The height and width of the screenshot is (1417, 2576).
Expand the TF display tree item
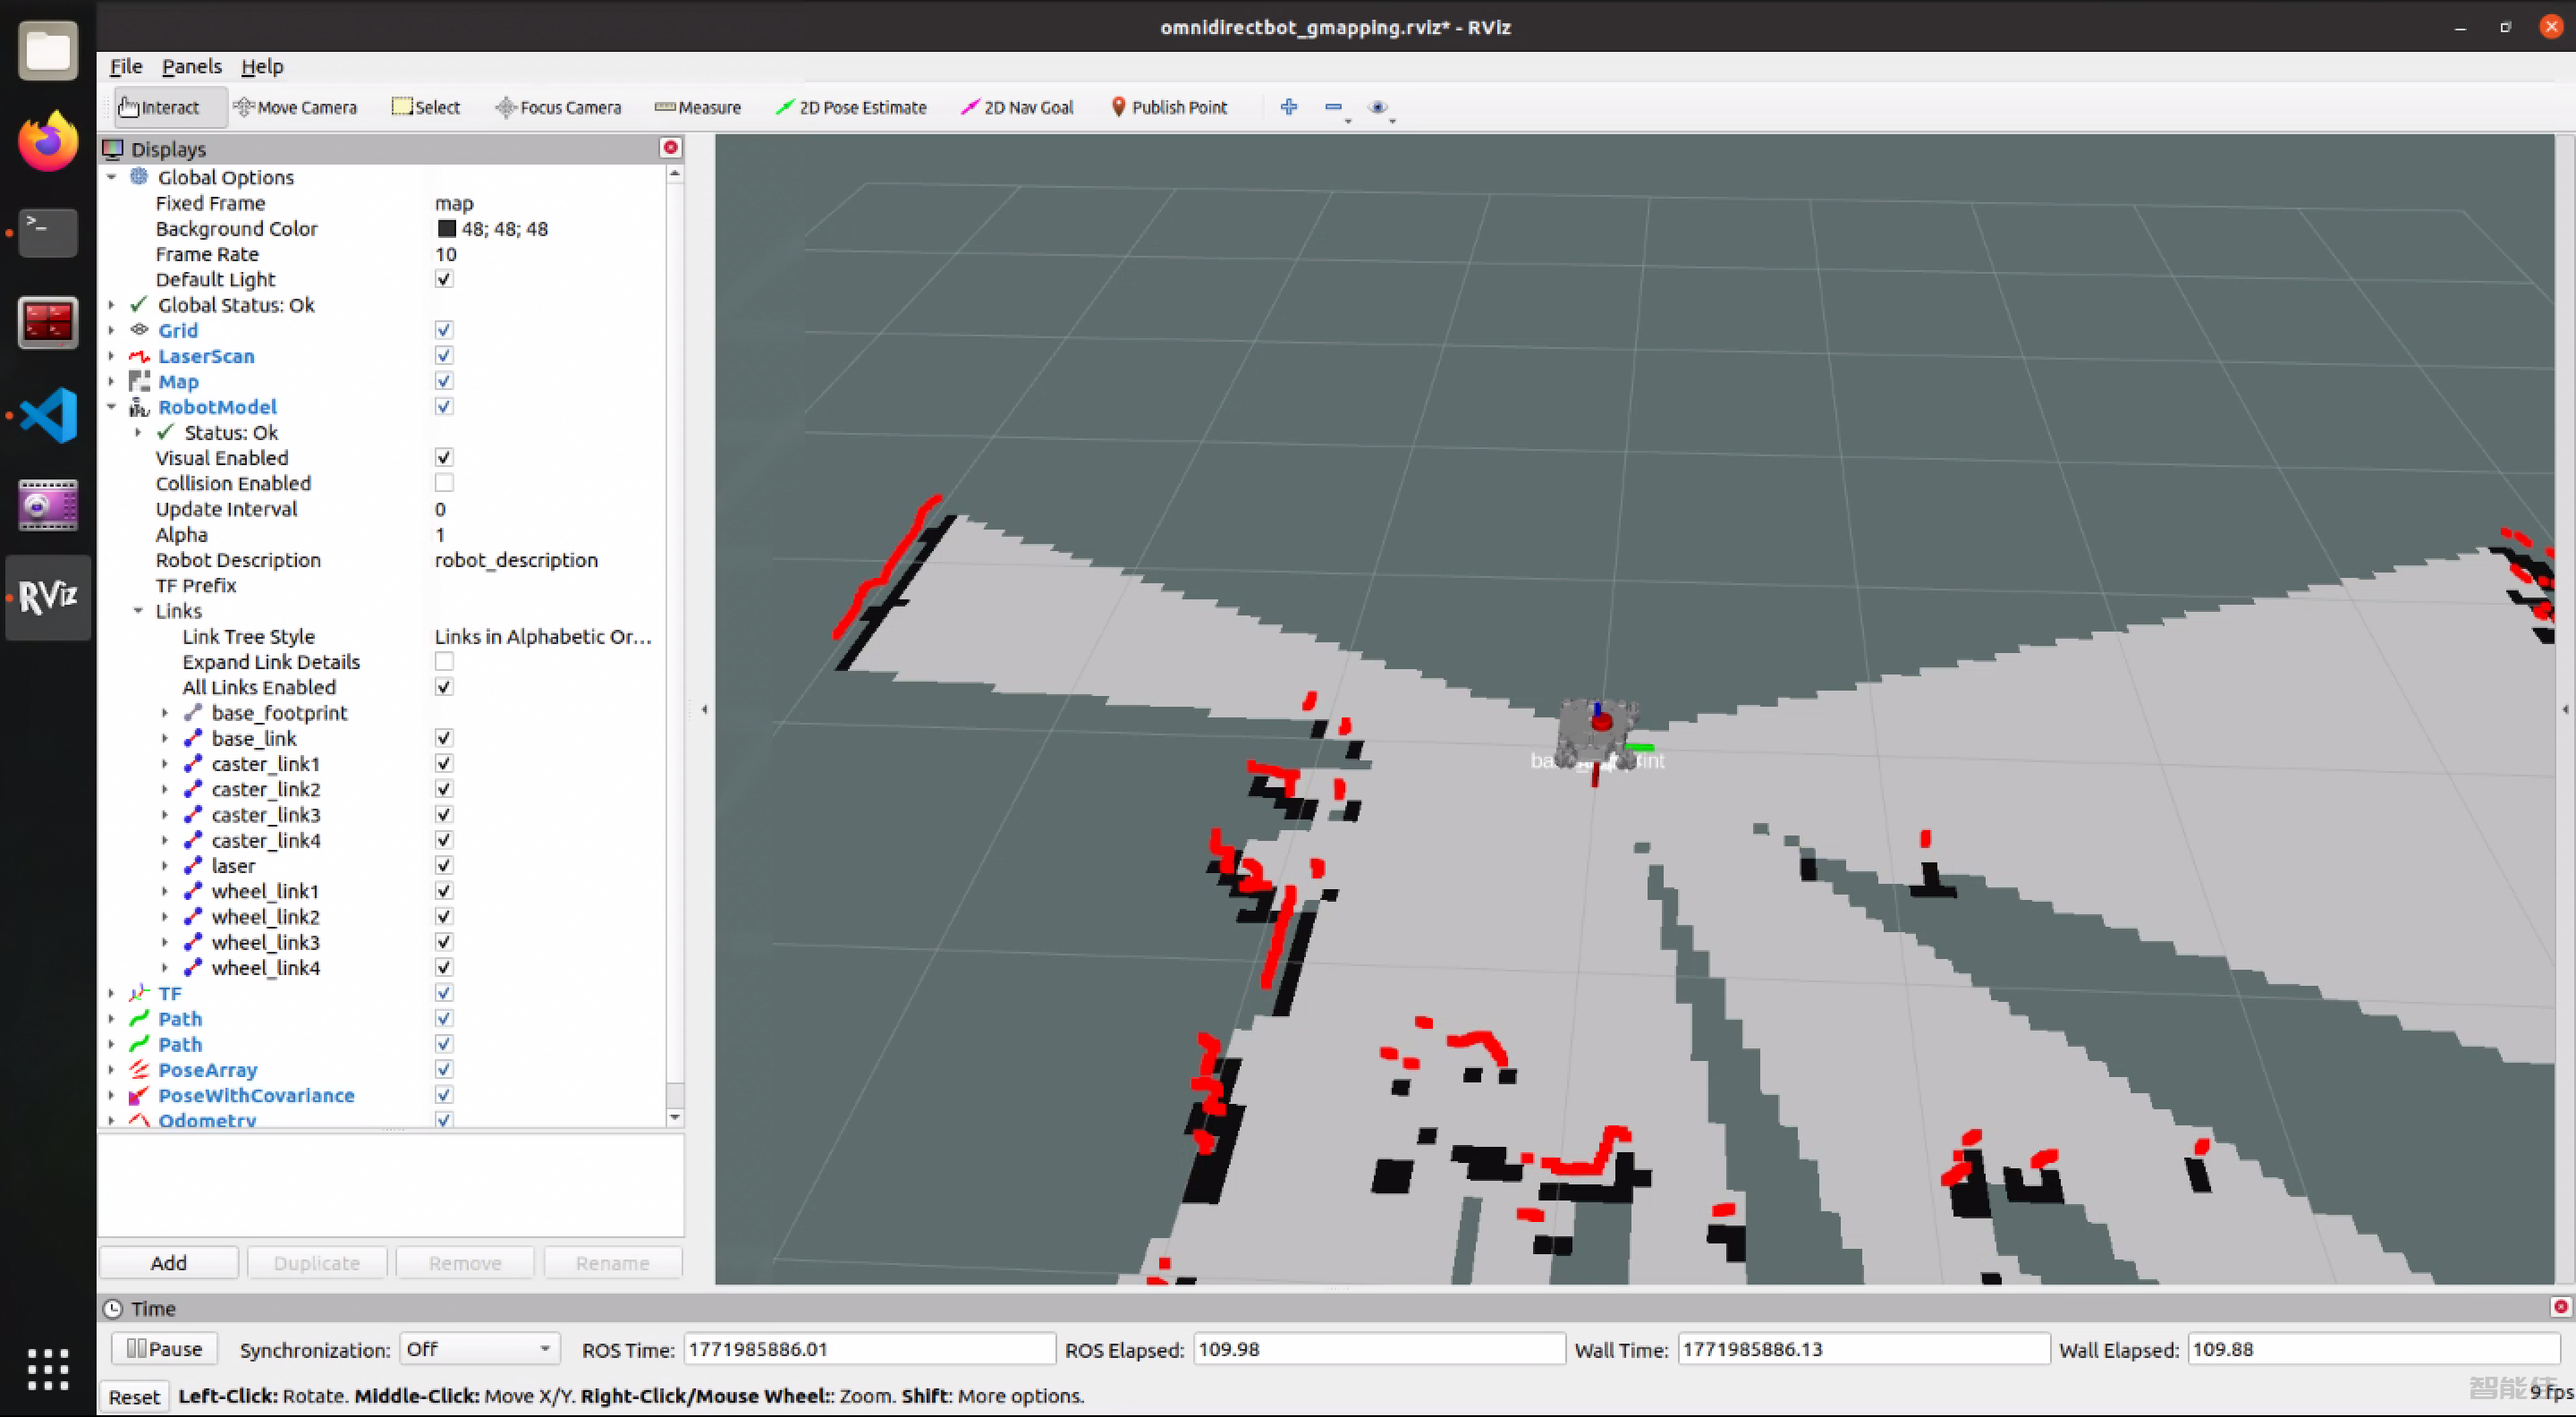pos(111,993)
